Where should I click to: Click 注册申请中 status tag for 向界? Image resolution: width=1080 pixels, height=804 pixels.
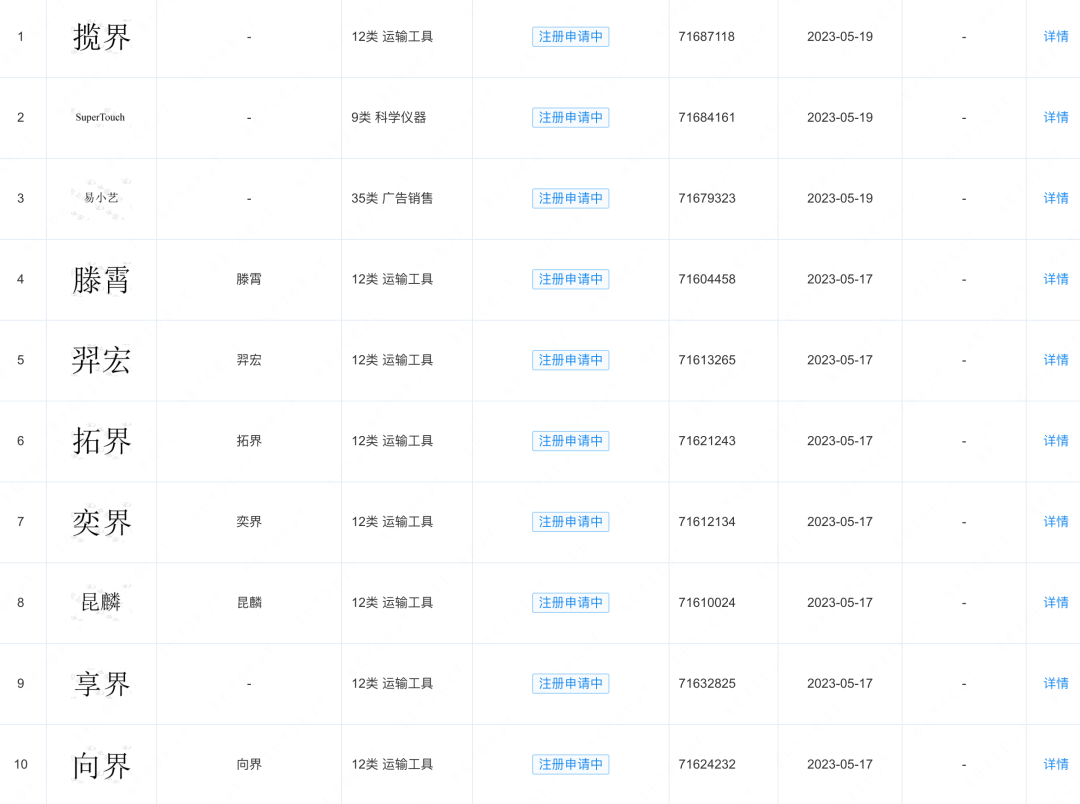pos(570,764)
